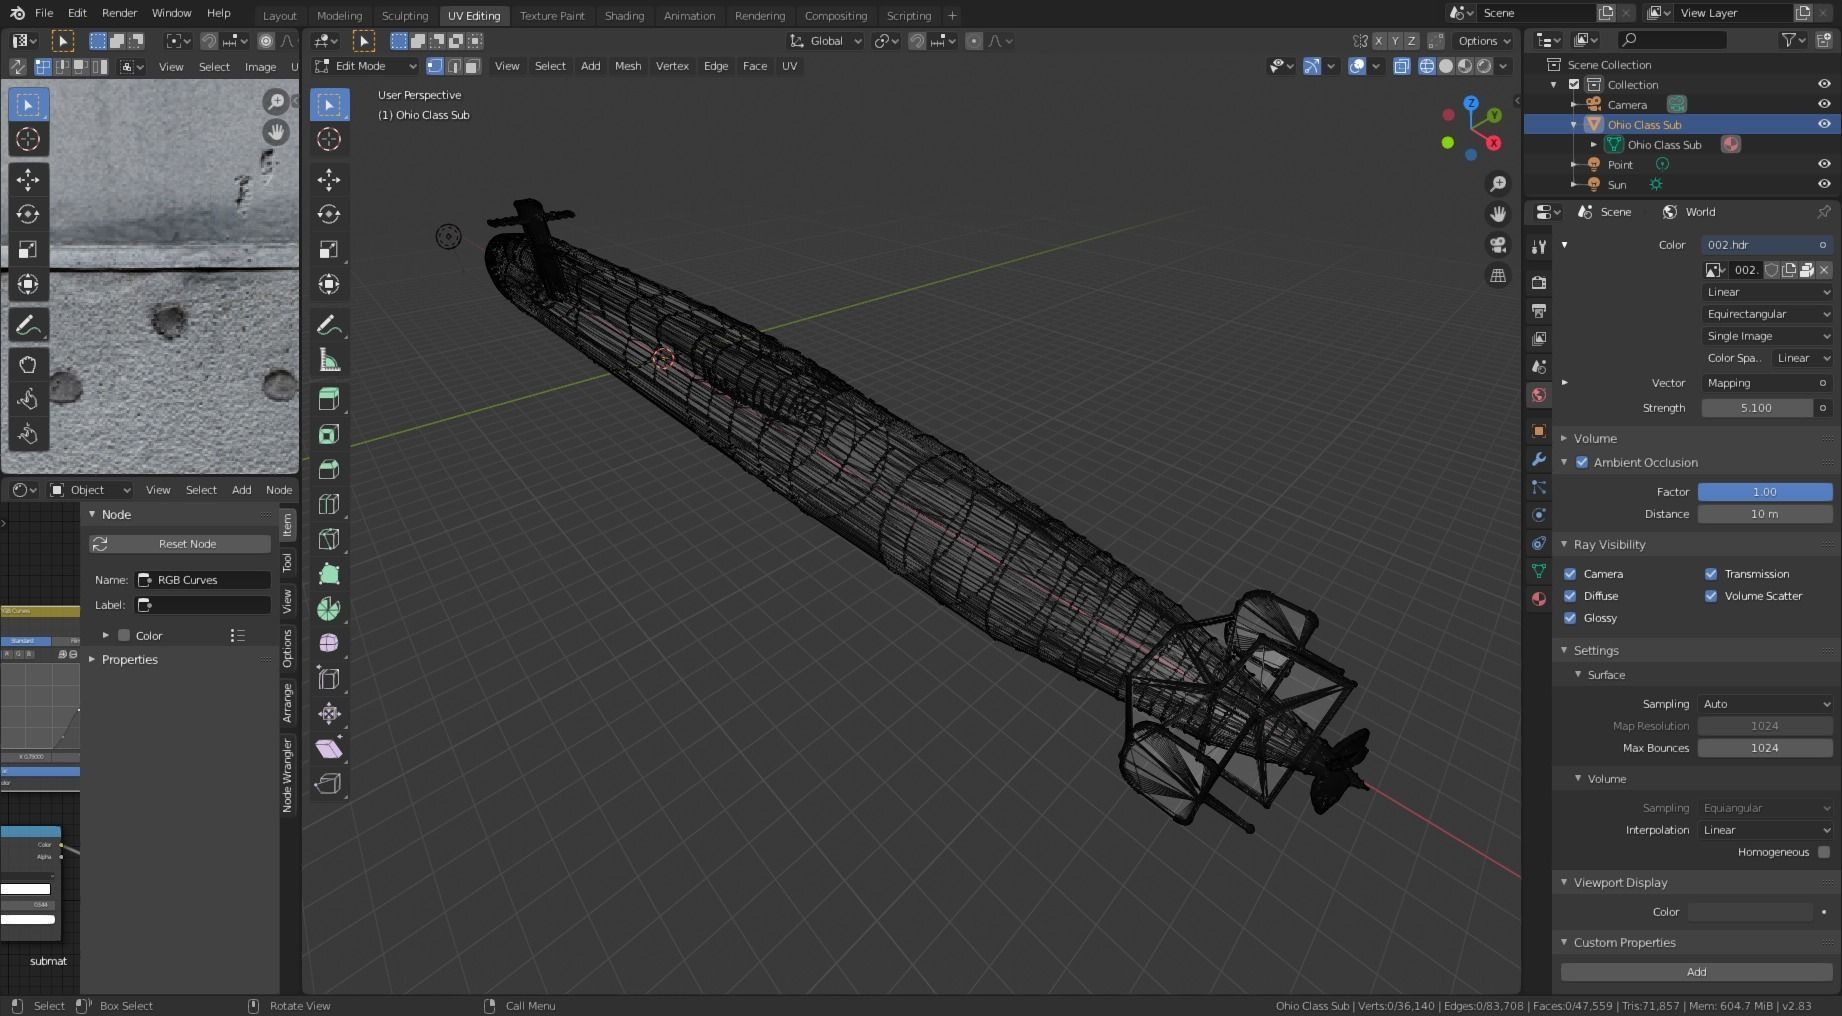Open the Modifier properties wrench tab
The width and height of the screenshot is (1842, 1016).
pos(1538,459)
